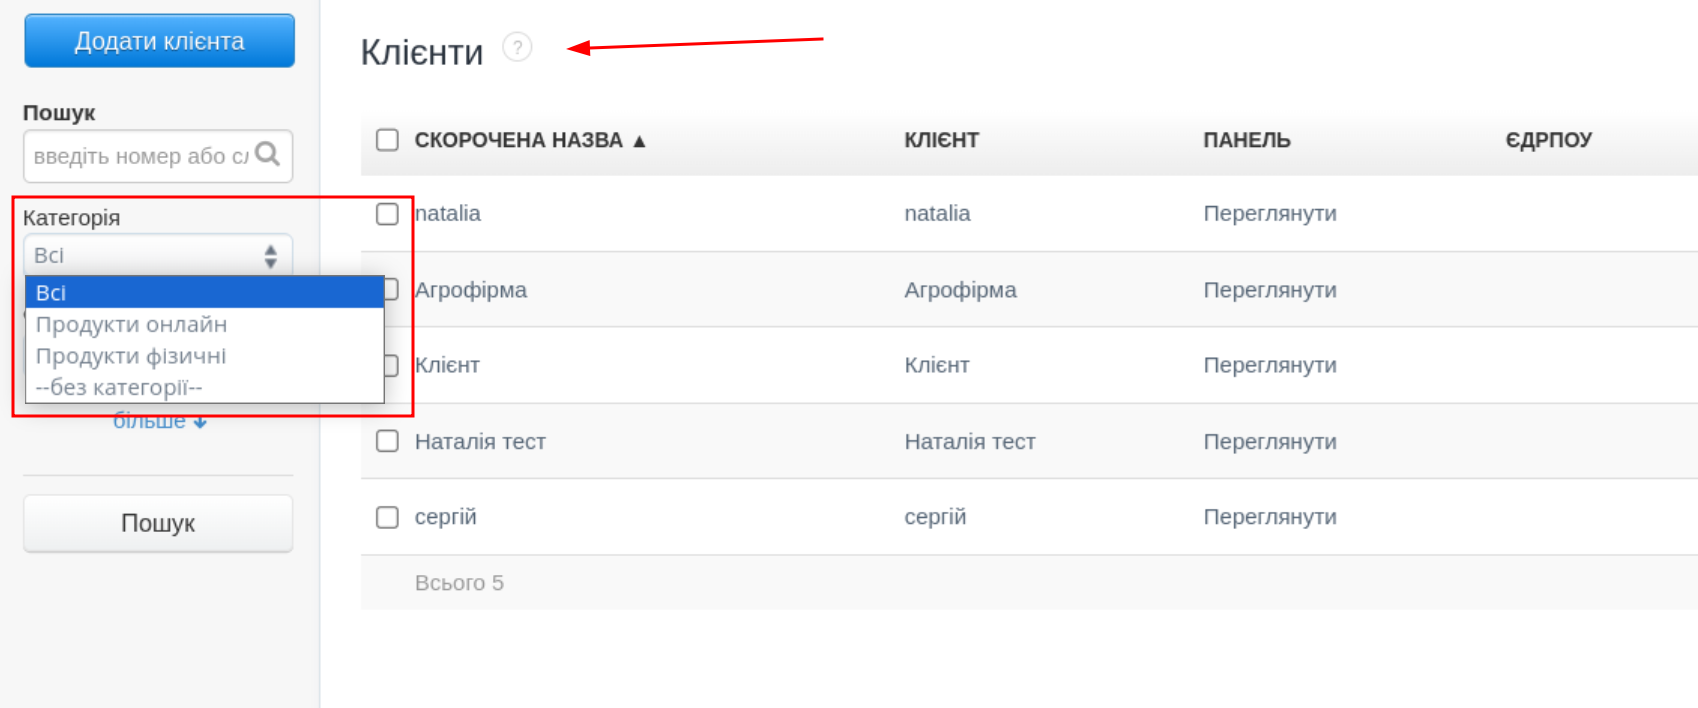Pick the --без категорії-- option
The image size is (1698, 708).
[119, 387]
